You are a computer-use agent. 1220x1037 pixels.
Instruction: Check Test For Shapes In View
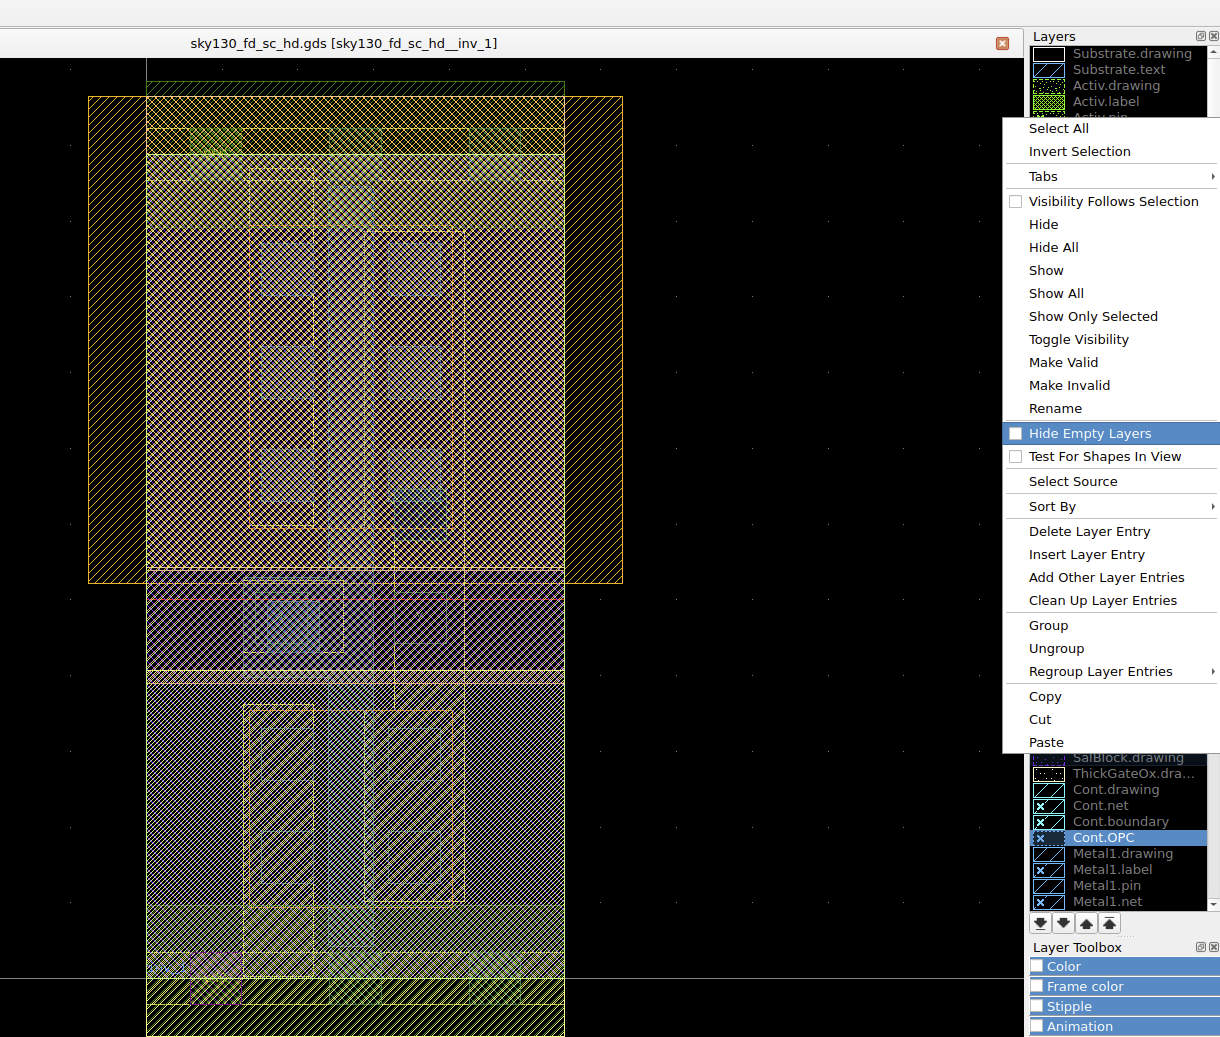coord(1016,456)
